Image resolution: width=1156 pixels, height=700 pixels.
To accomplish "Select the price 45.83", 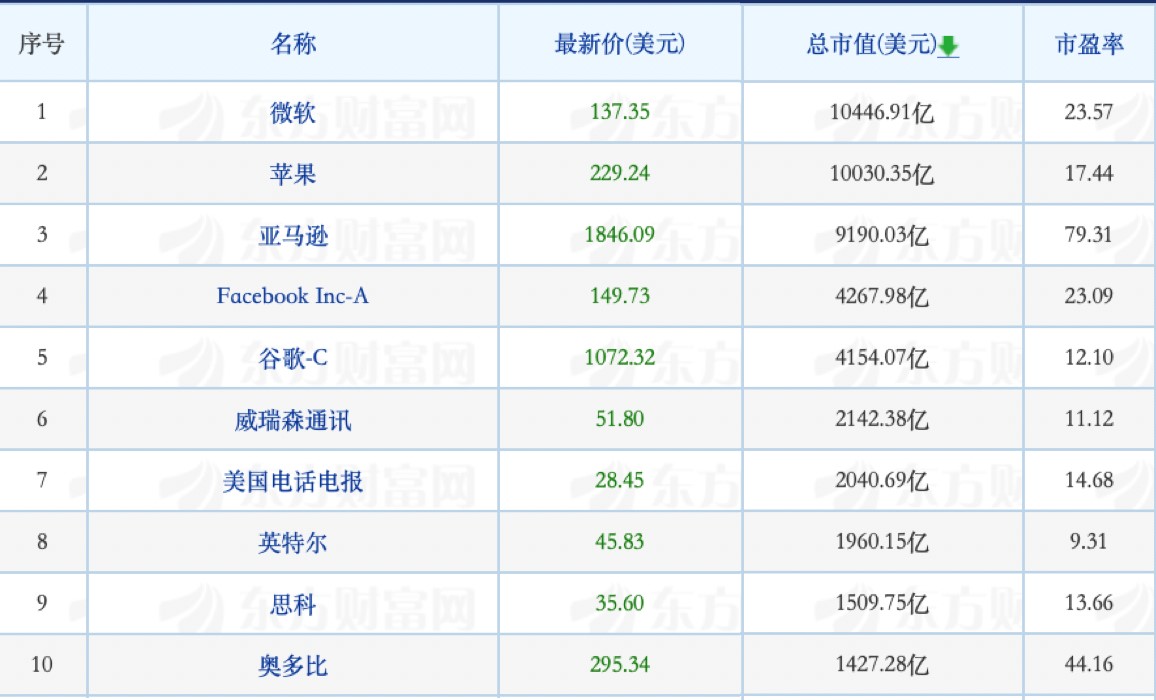I will (619, 541).
